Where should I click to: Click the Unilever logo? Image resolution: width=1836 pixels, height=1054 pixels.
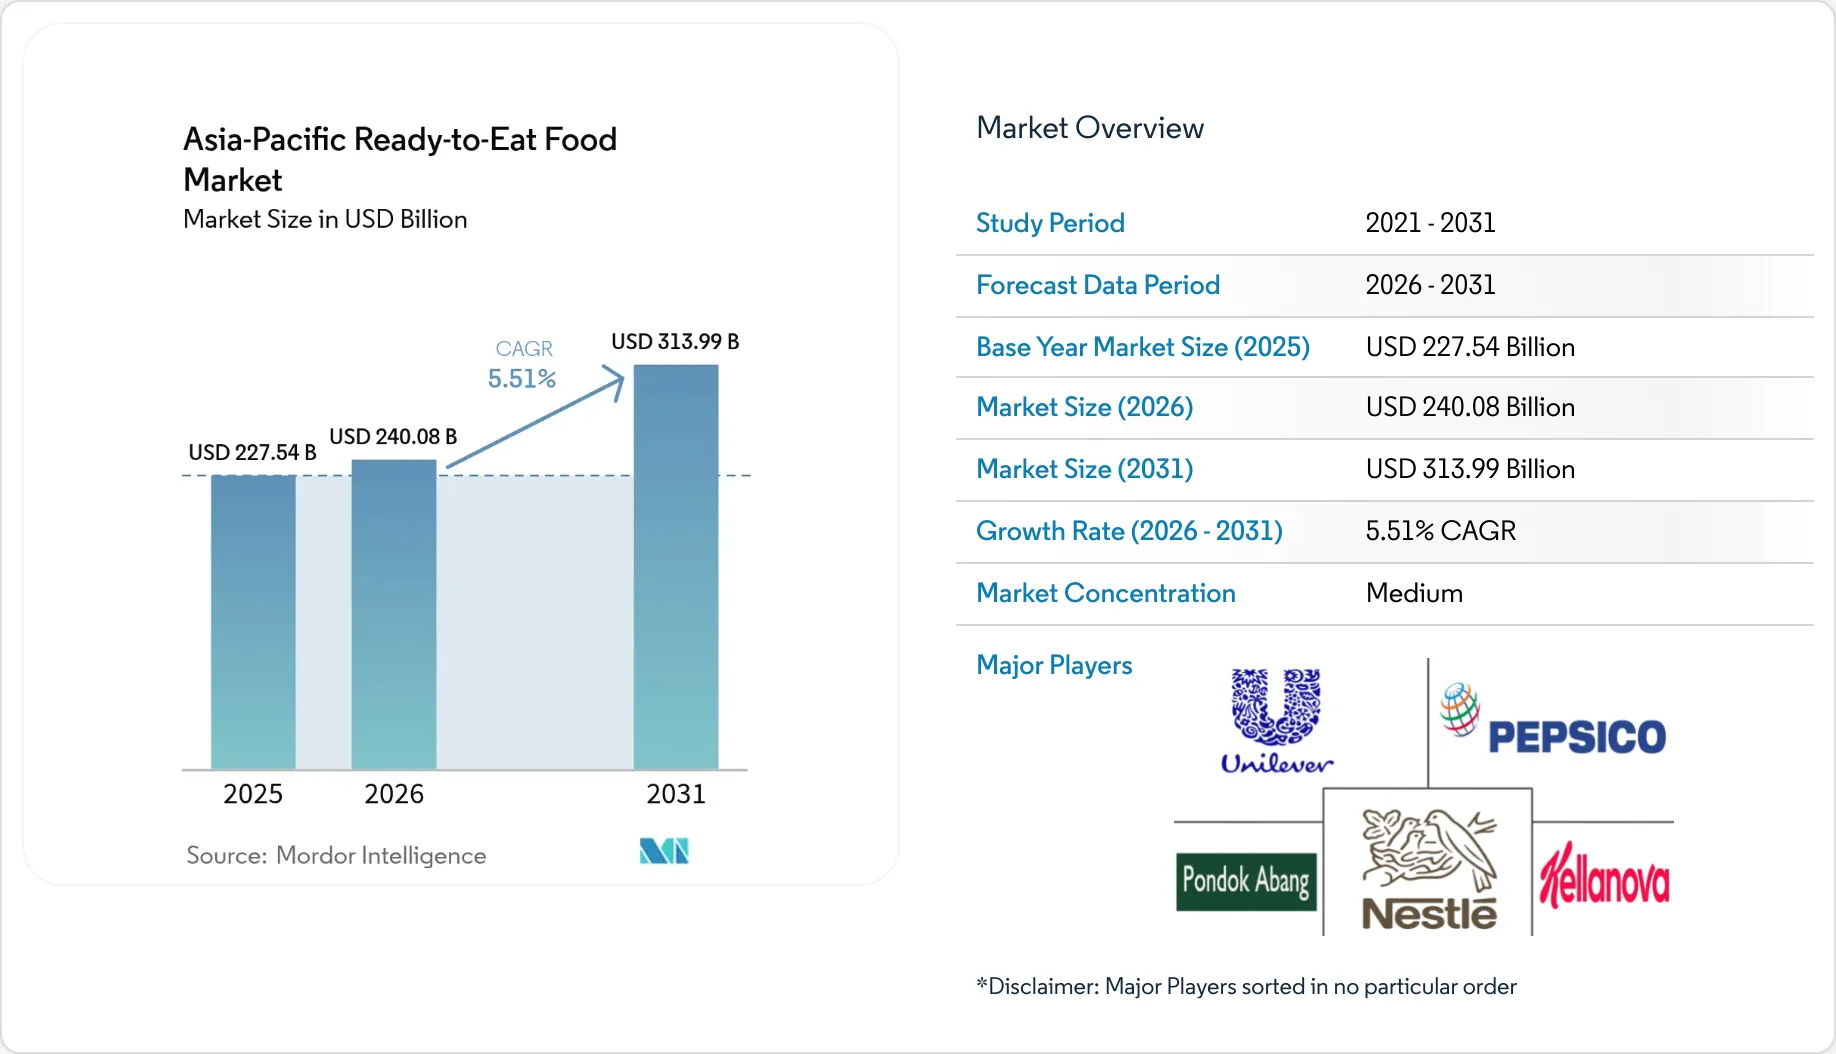1277,721
